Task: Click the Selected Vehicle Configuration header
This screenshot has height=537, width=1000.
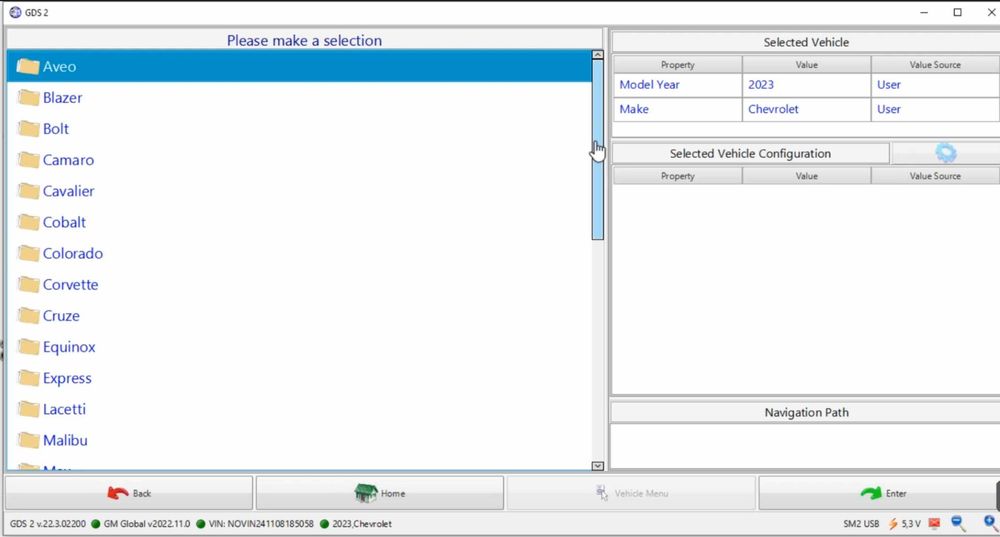Action: click(x=750, y=153)
